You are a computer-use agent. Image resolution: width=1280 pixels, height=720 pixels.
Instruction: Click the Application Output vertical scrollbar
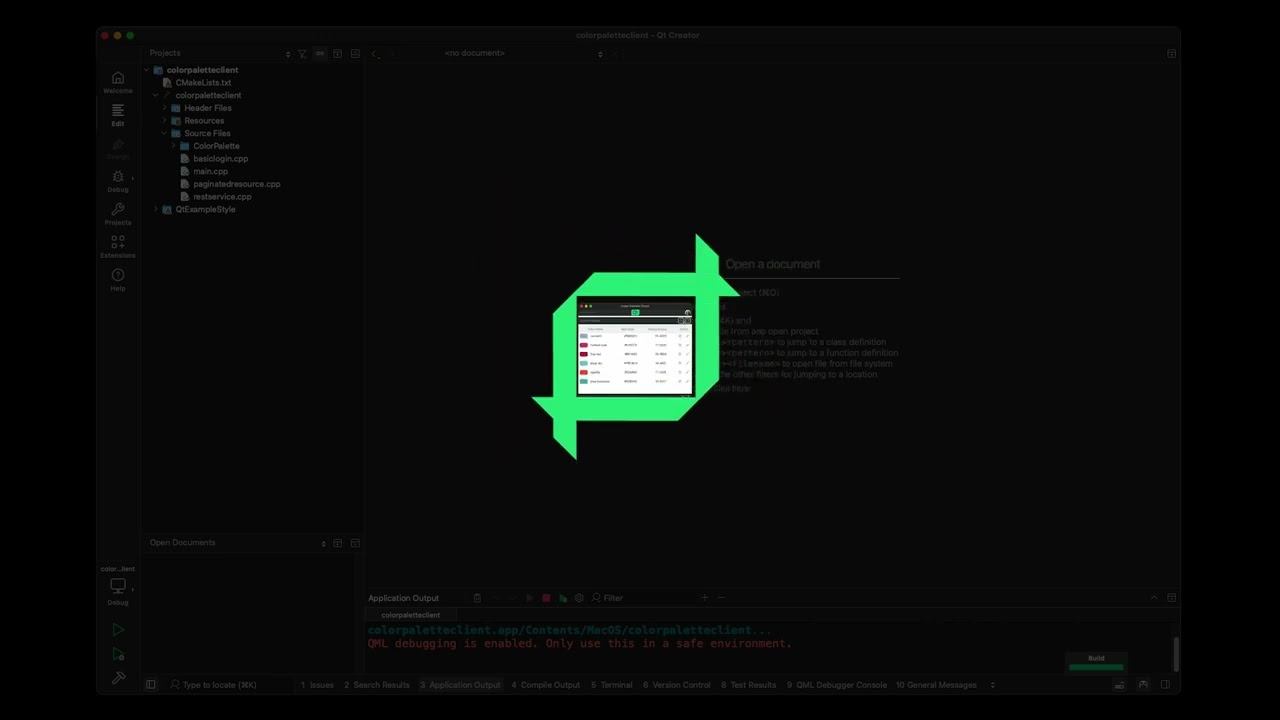(1176, 654)
